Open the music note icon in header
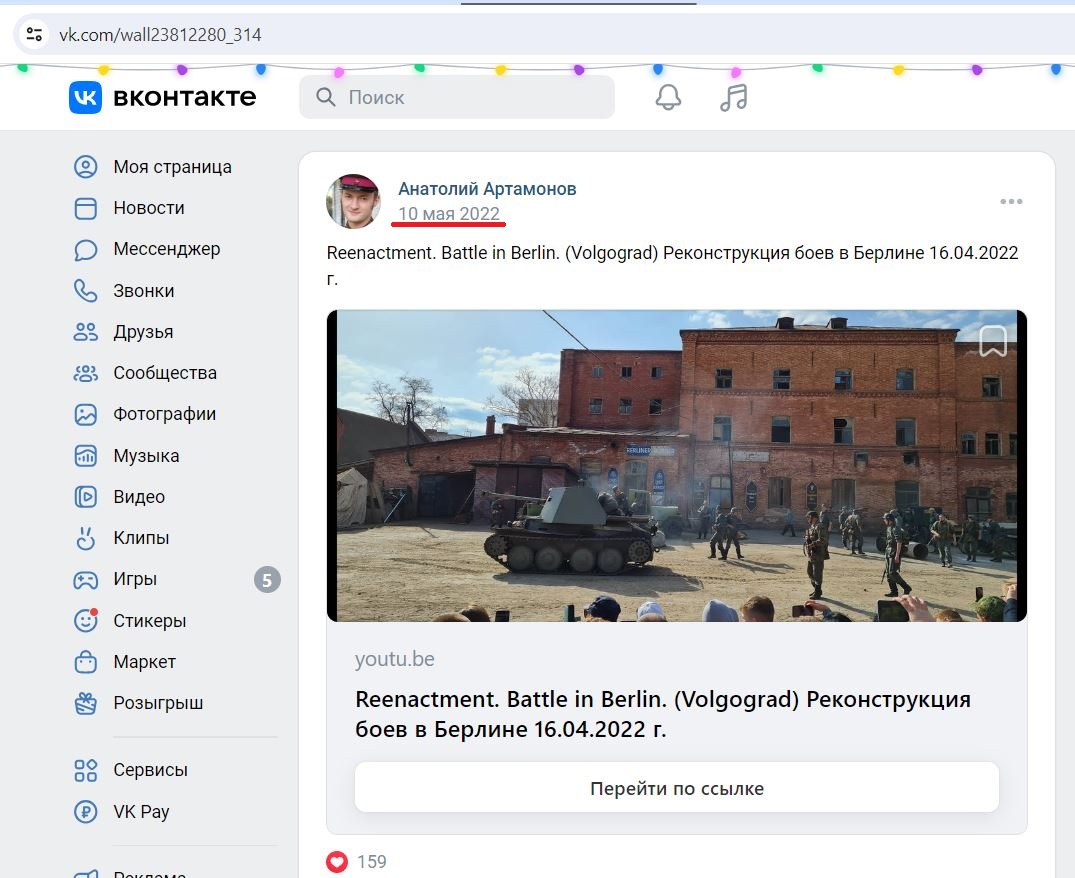The image size is (1075, 878). pos(734,97)
